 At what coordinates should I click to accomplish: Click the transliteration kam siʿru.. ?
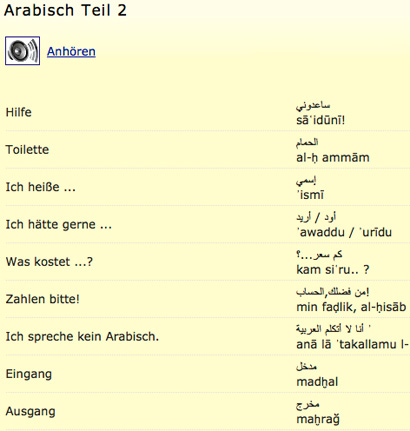tap(333, 269)
